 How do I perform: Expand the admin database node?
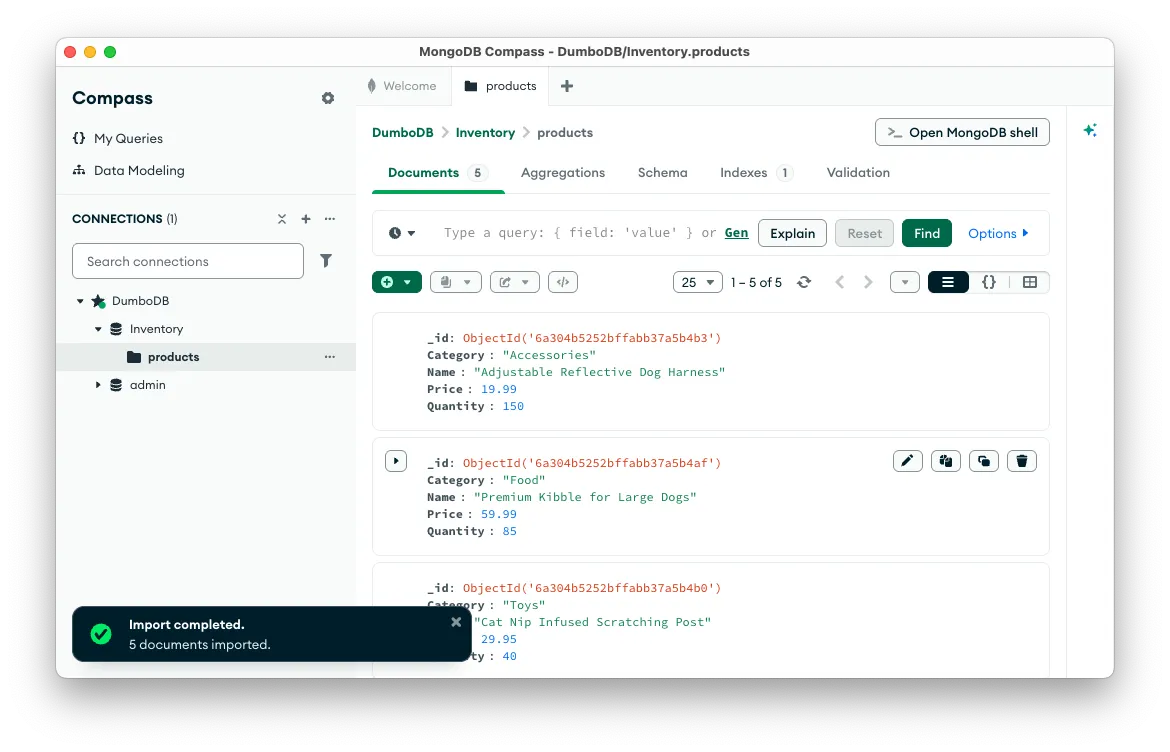[x=98, y=386]
